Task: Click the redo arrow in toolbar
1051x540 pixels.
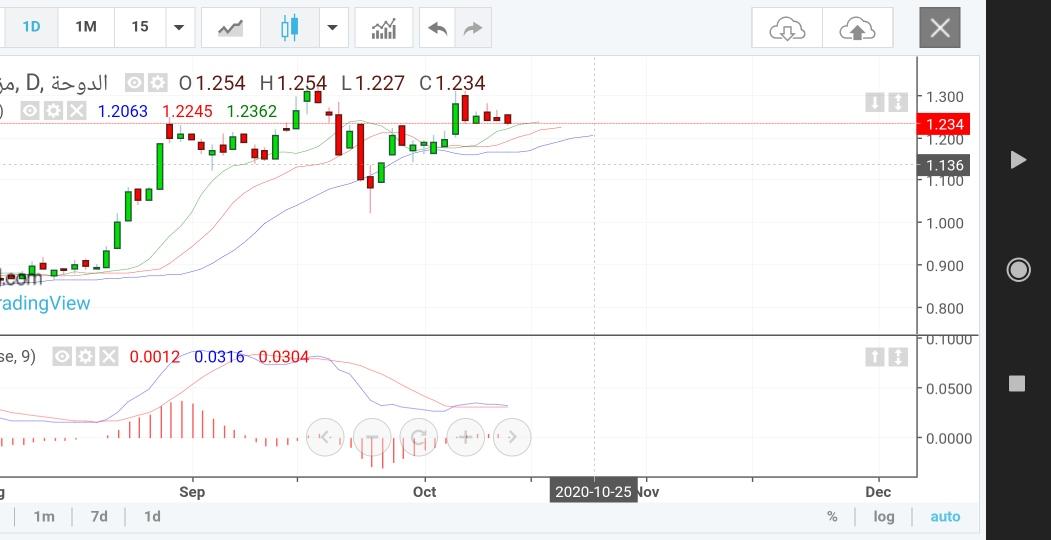Action: pos(473,28)
